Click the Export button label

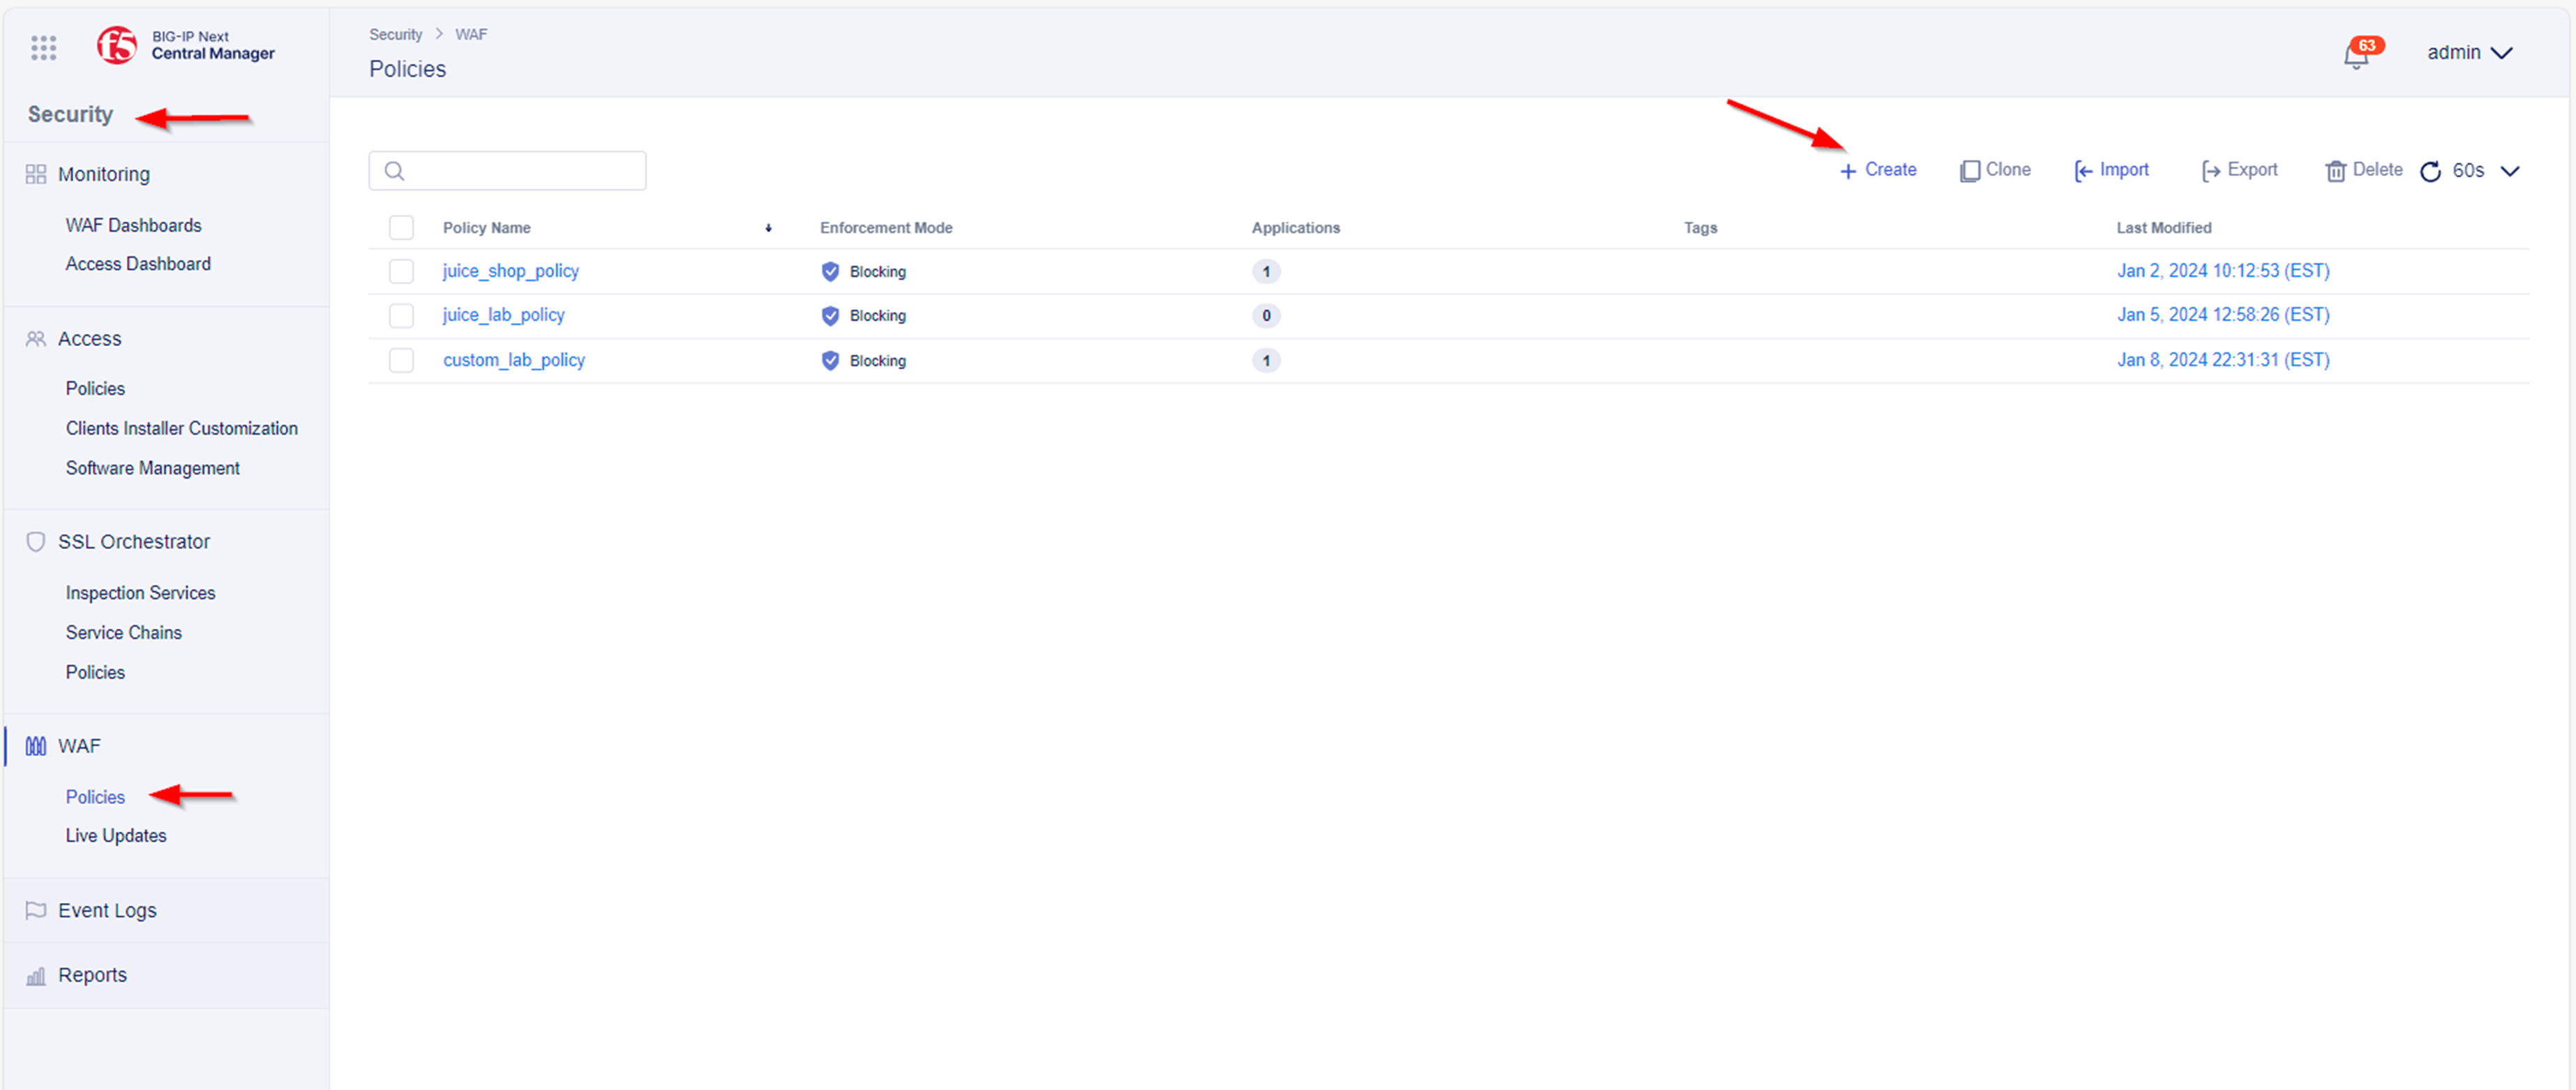point(2252,170)
